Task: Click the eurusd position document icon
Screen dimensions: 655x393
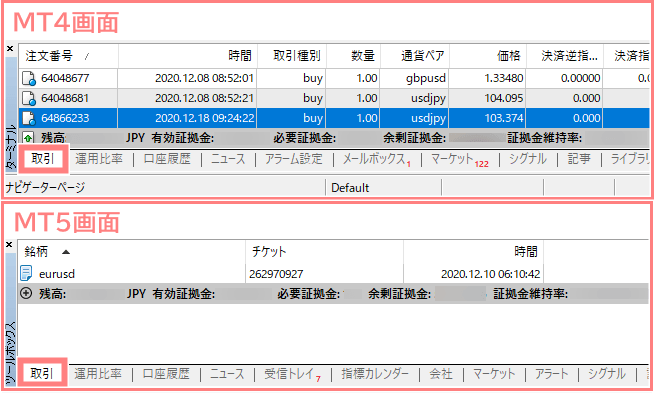Action: [x=26, y=274]
